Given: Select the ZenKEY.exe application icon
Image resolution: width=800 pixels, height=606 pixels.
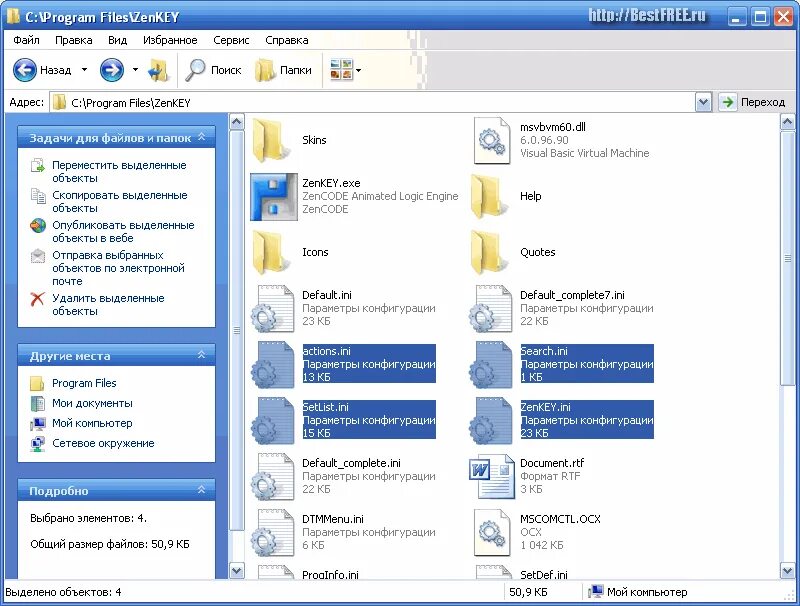Looking at the screenshot, I should point(273,196).
